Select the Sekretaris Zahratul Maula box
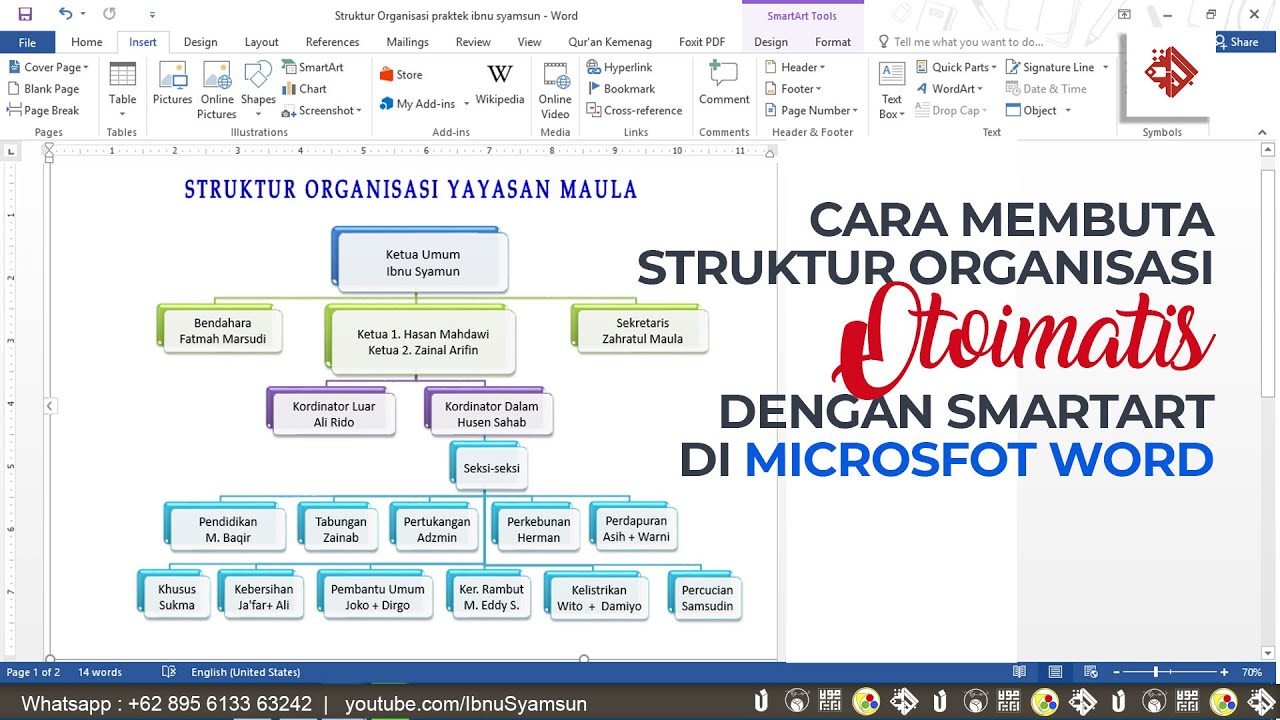Image resolution: width=1280 pixels, height=720 pixels. pyautogui.click(x=643, y=331)
